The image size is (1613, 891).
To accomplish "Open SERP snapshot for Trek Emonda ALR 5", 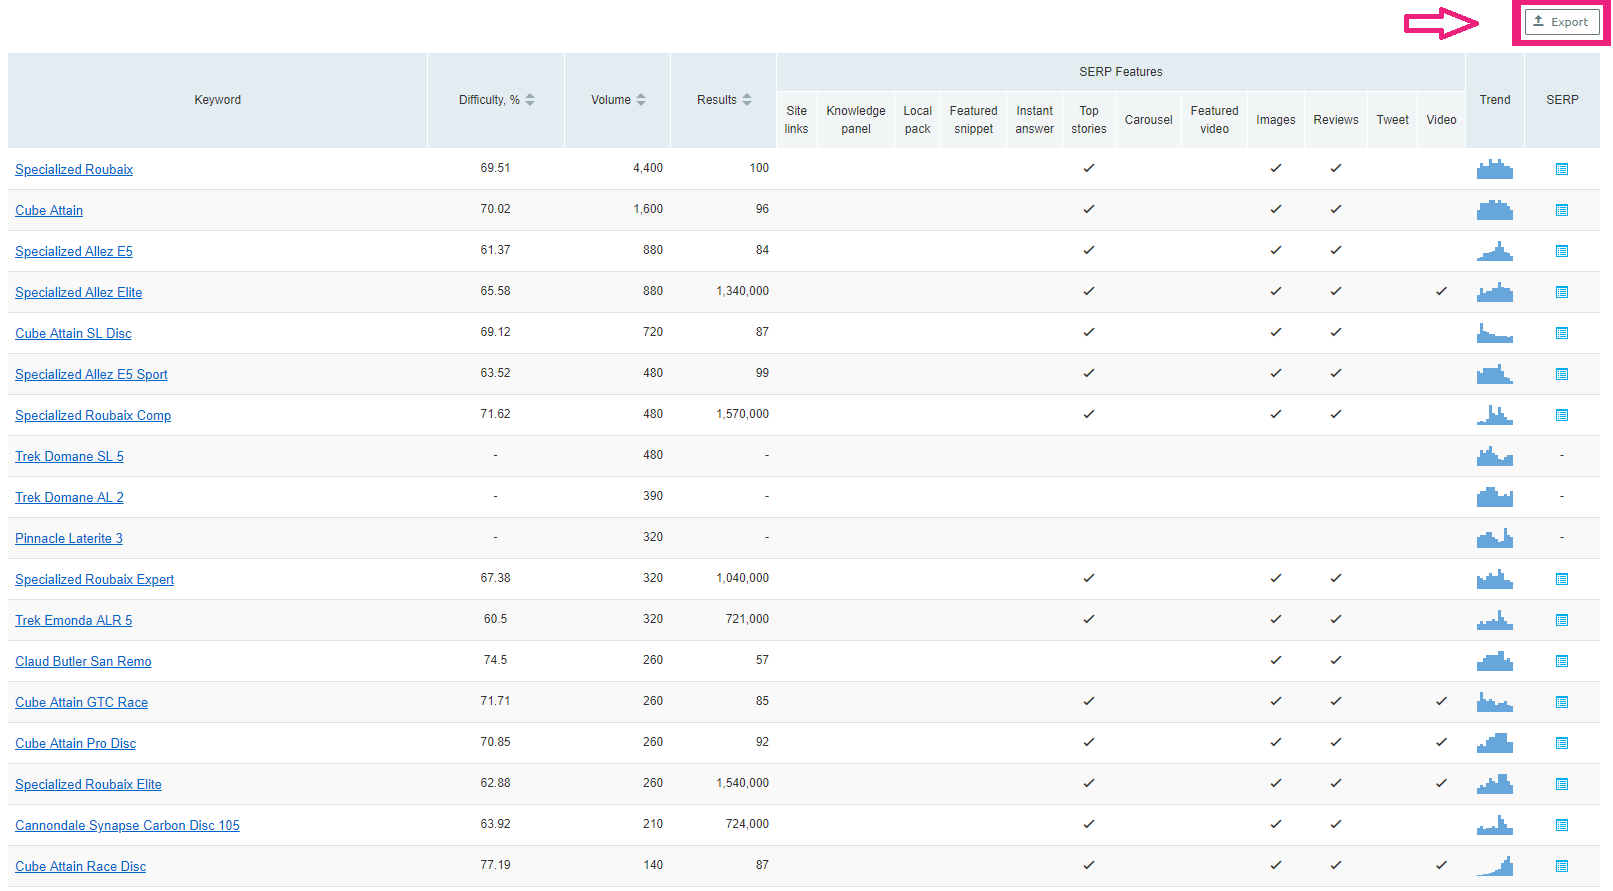I will tap(1562, 620).
